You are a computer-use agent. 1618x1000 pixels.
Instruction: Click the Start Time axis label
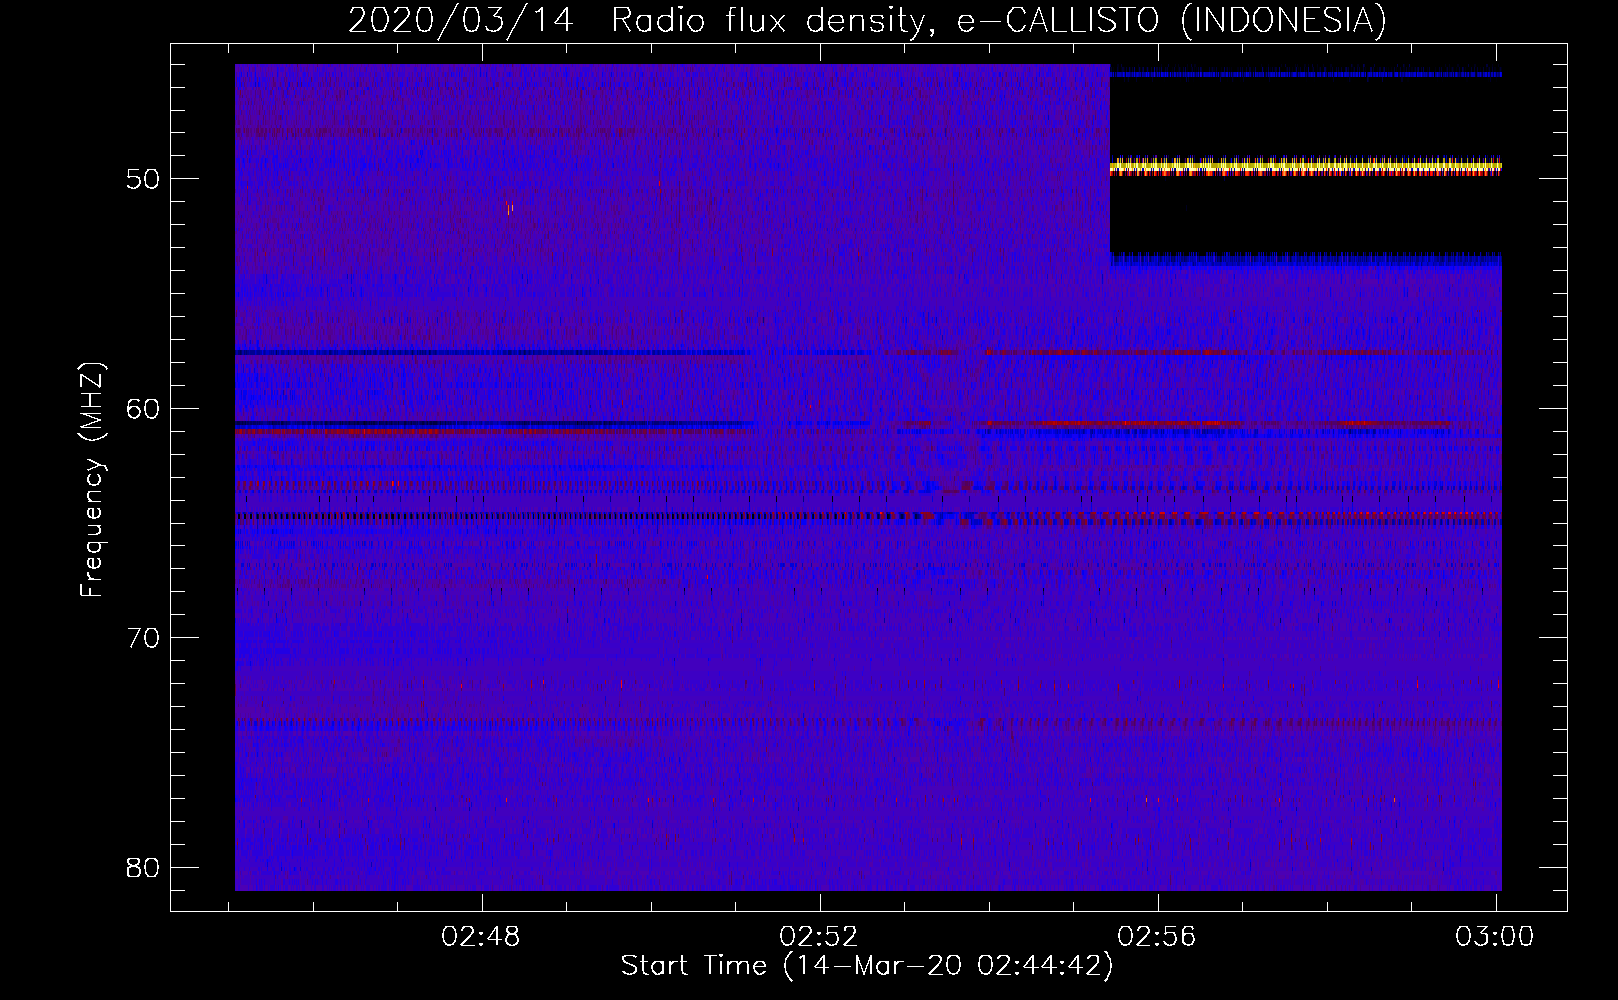click(x=867, y=966)
